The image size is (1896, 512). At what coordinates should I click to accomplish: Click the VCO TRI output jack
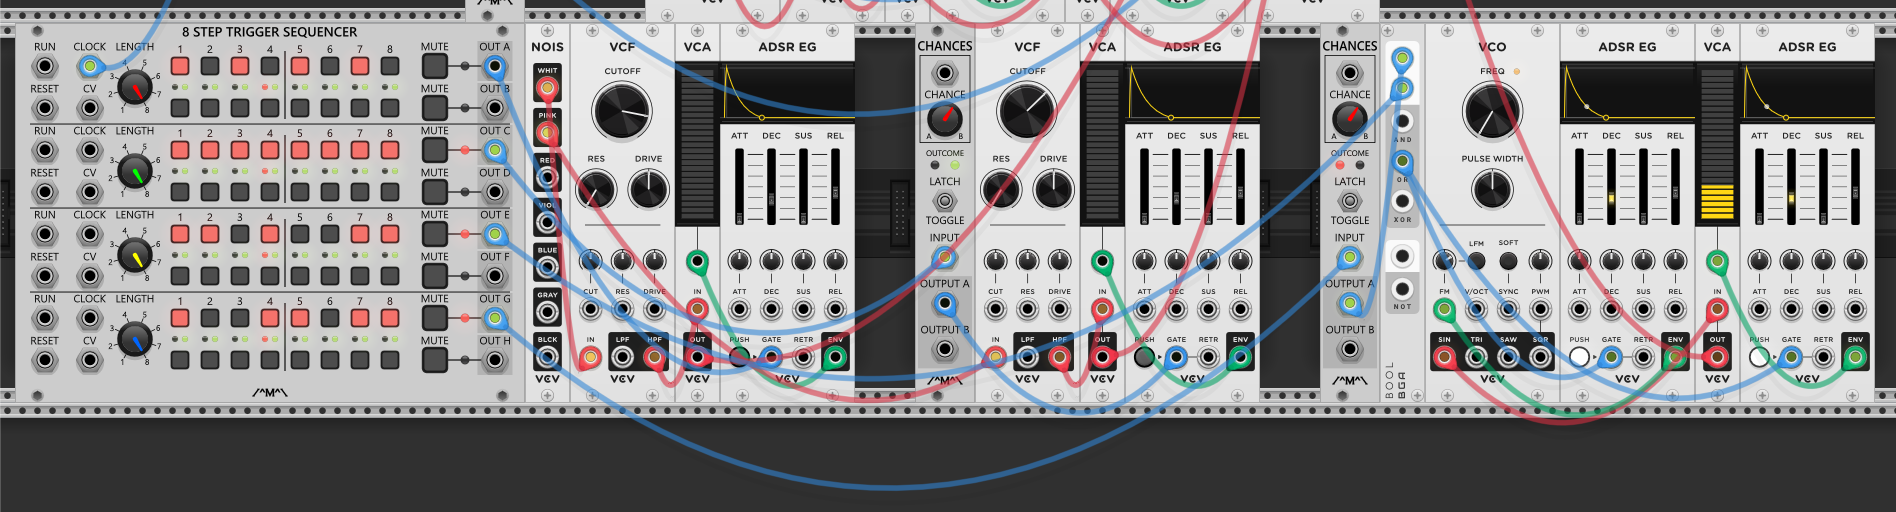(x=1476, y=357)
